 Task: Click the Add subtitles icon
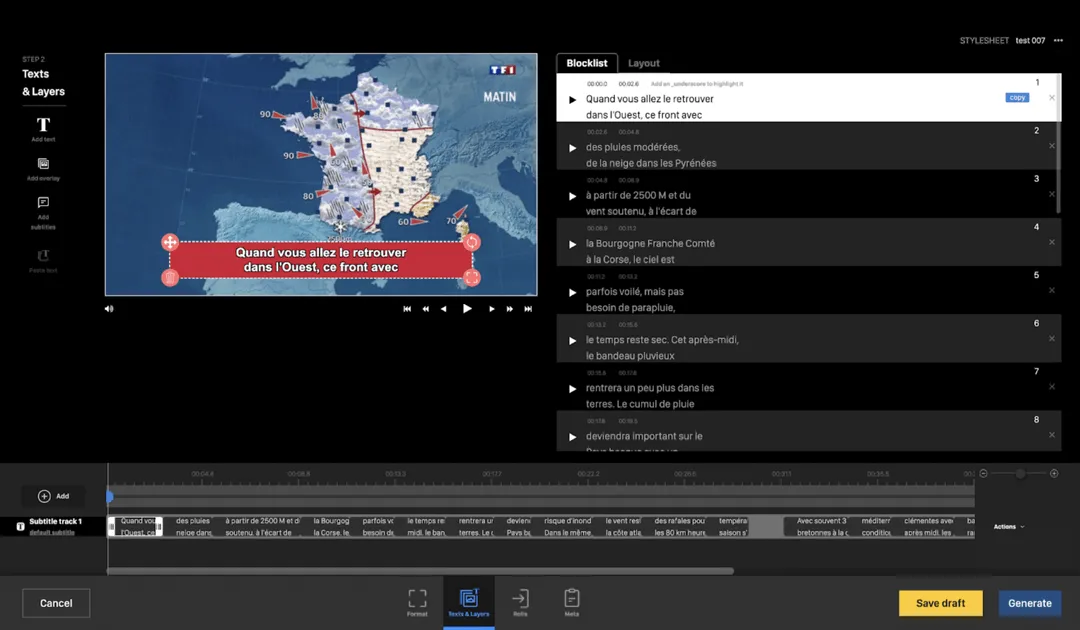click(x=43, y=203)
